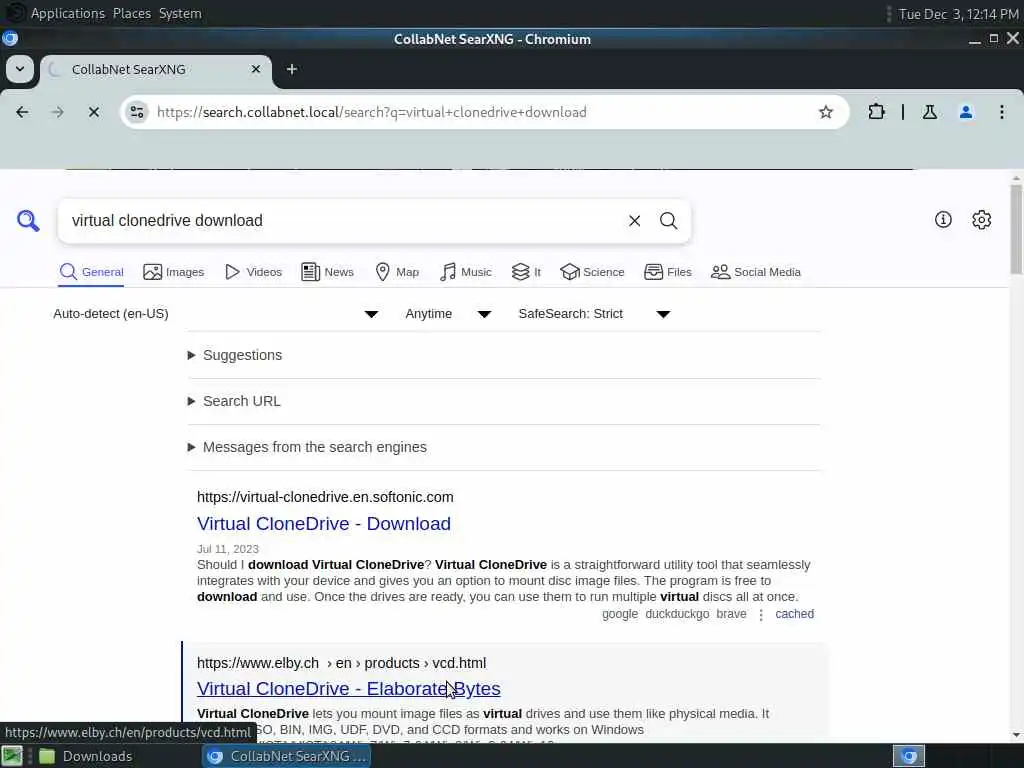Open the profile avatar menu
This screenshot has width=1024, height=768.
[x=966, y=112]
